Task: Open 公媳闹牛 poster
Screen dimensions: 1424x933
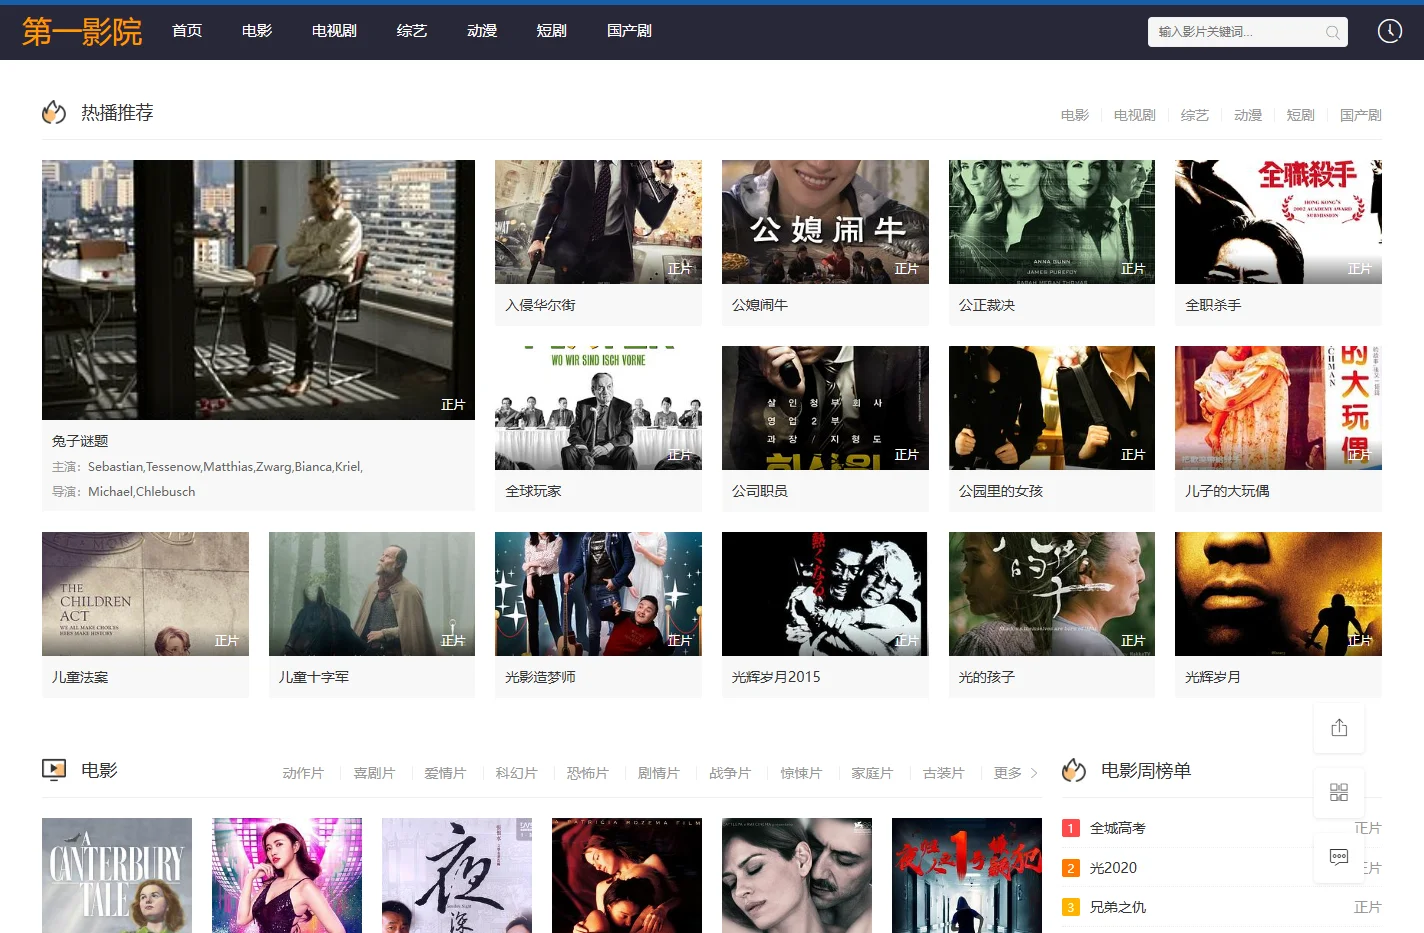Action: pyautogui.click(x=825, y=222)
